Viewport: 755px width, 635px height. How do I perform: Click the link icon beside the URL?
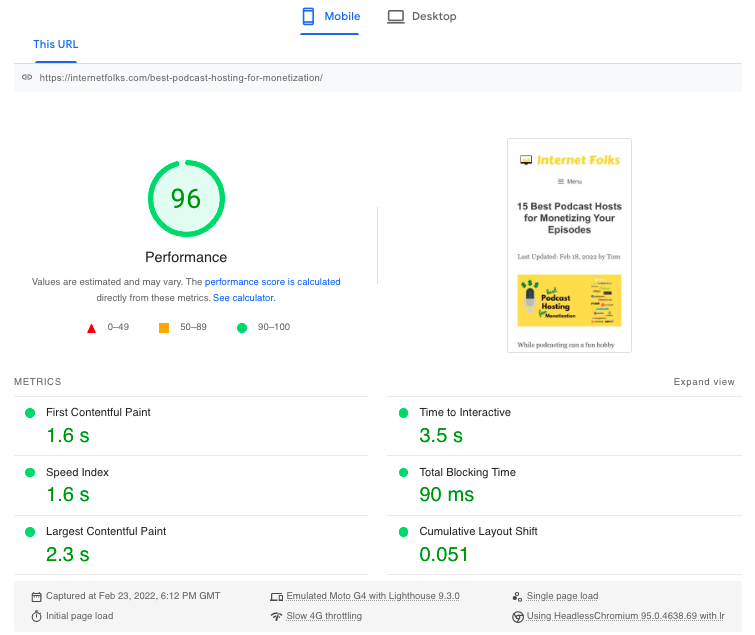point(27,77)
